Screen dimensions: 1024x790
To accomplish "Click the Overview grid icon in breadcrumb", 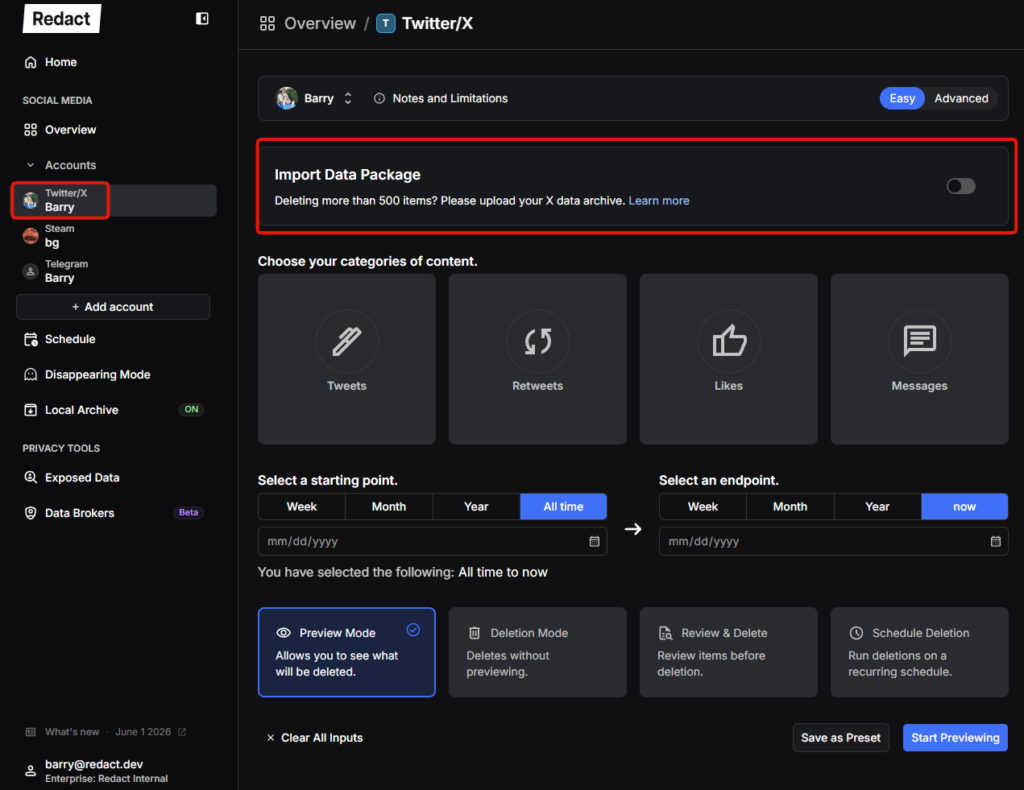I will click(267, 24).
